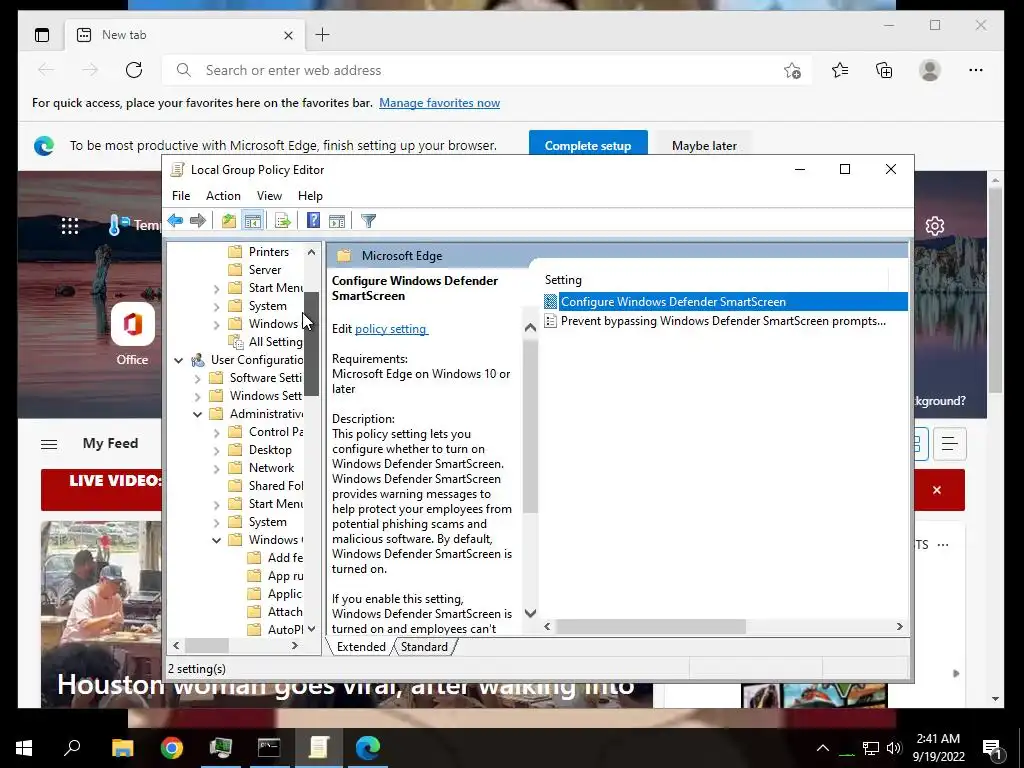
Task: Select All Settings in the tree
Action: (275, 342)
